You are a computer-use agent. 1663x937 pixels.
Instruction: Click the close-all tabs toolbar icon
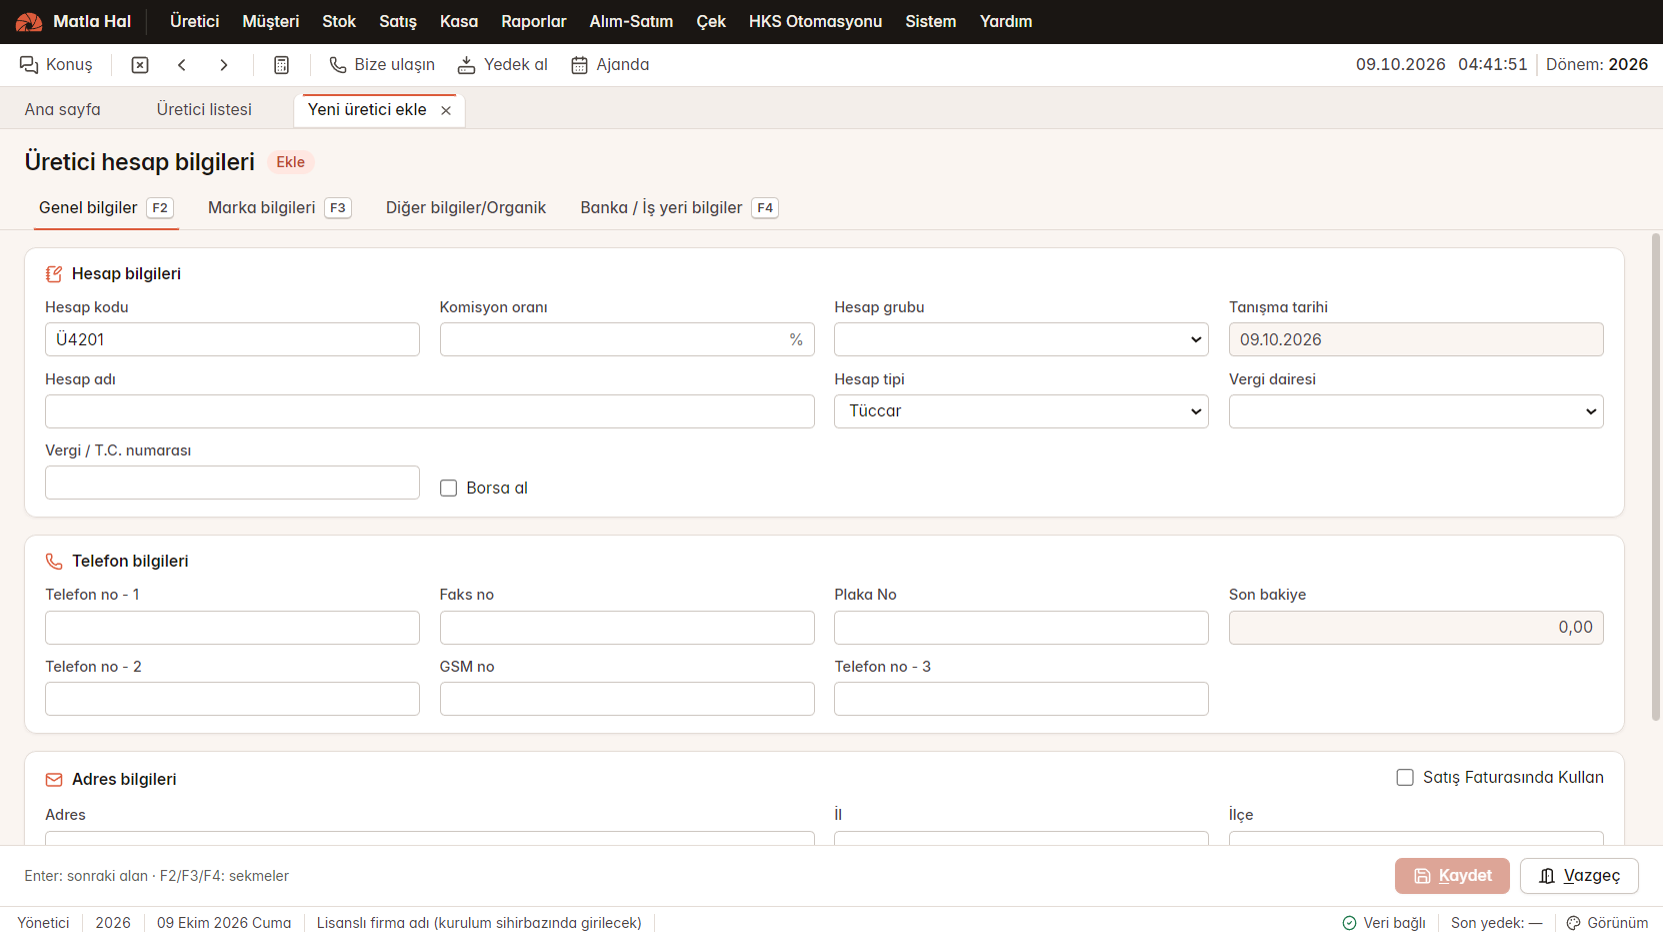click(x=140, y=65)
